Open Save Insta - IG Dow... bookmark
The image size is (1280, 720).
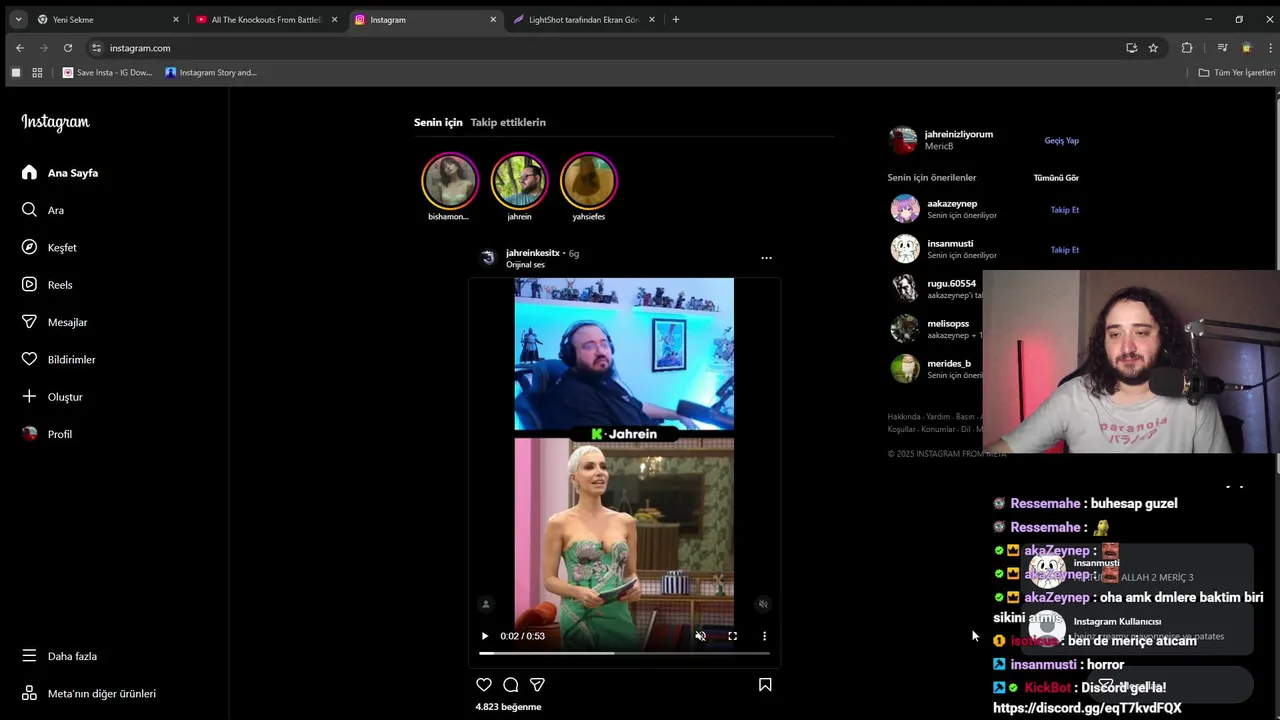108,72
